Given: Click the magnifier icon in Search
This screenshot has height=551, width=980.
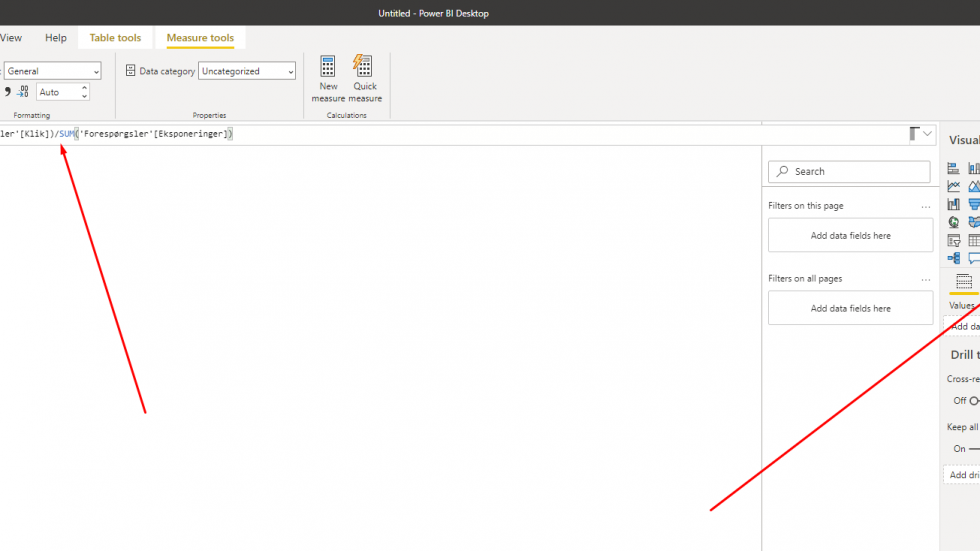Looking at the screenshot, I should click(x=782, y=171).
